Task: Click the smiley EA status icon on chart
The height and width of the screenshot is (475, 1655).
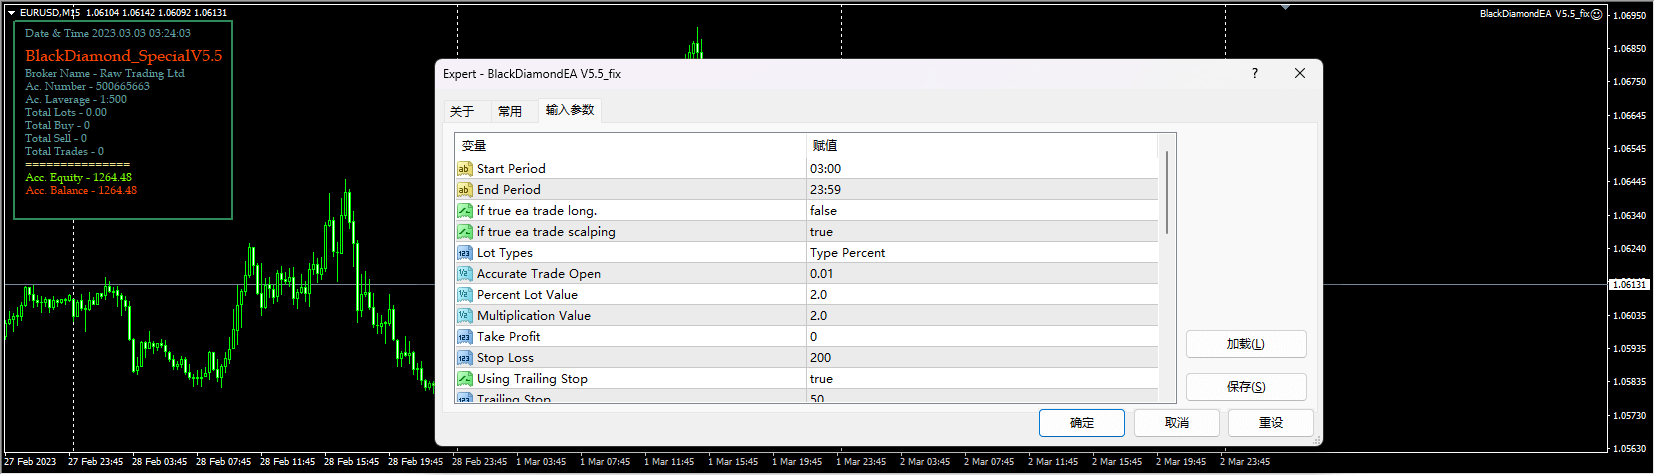Action: [1597, 14]
